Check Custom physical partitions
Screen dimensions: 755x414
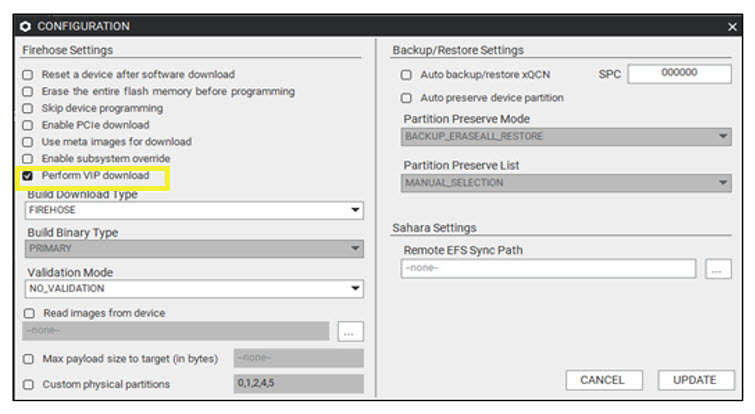tap(29, 384)
